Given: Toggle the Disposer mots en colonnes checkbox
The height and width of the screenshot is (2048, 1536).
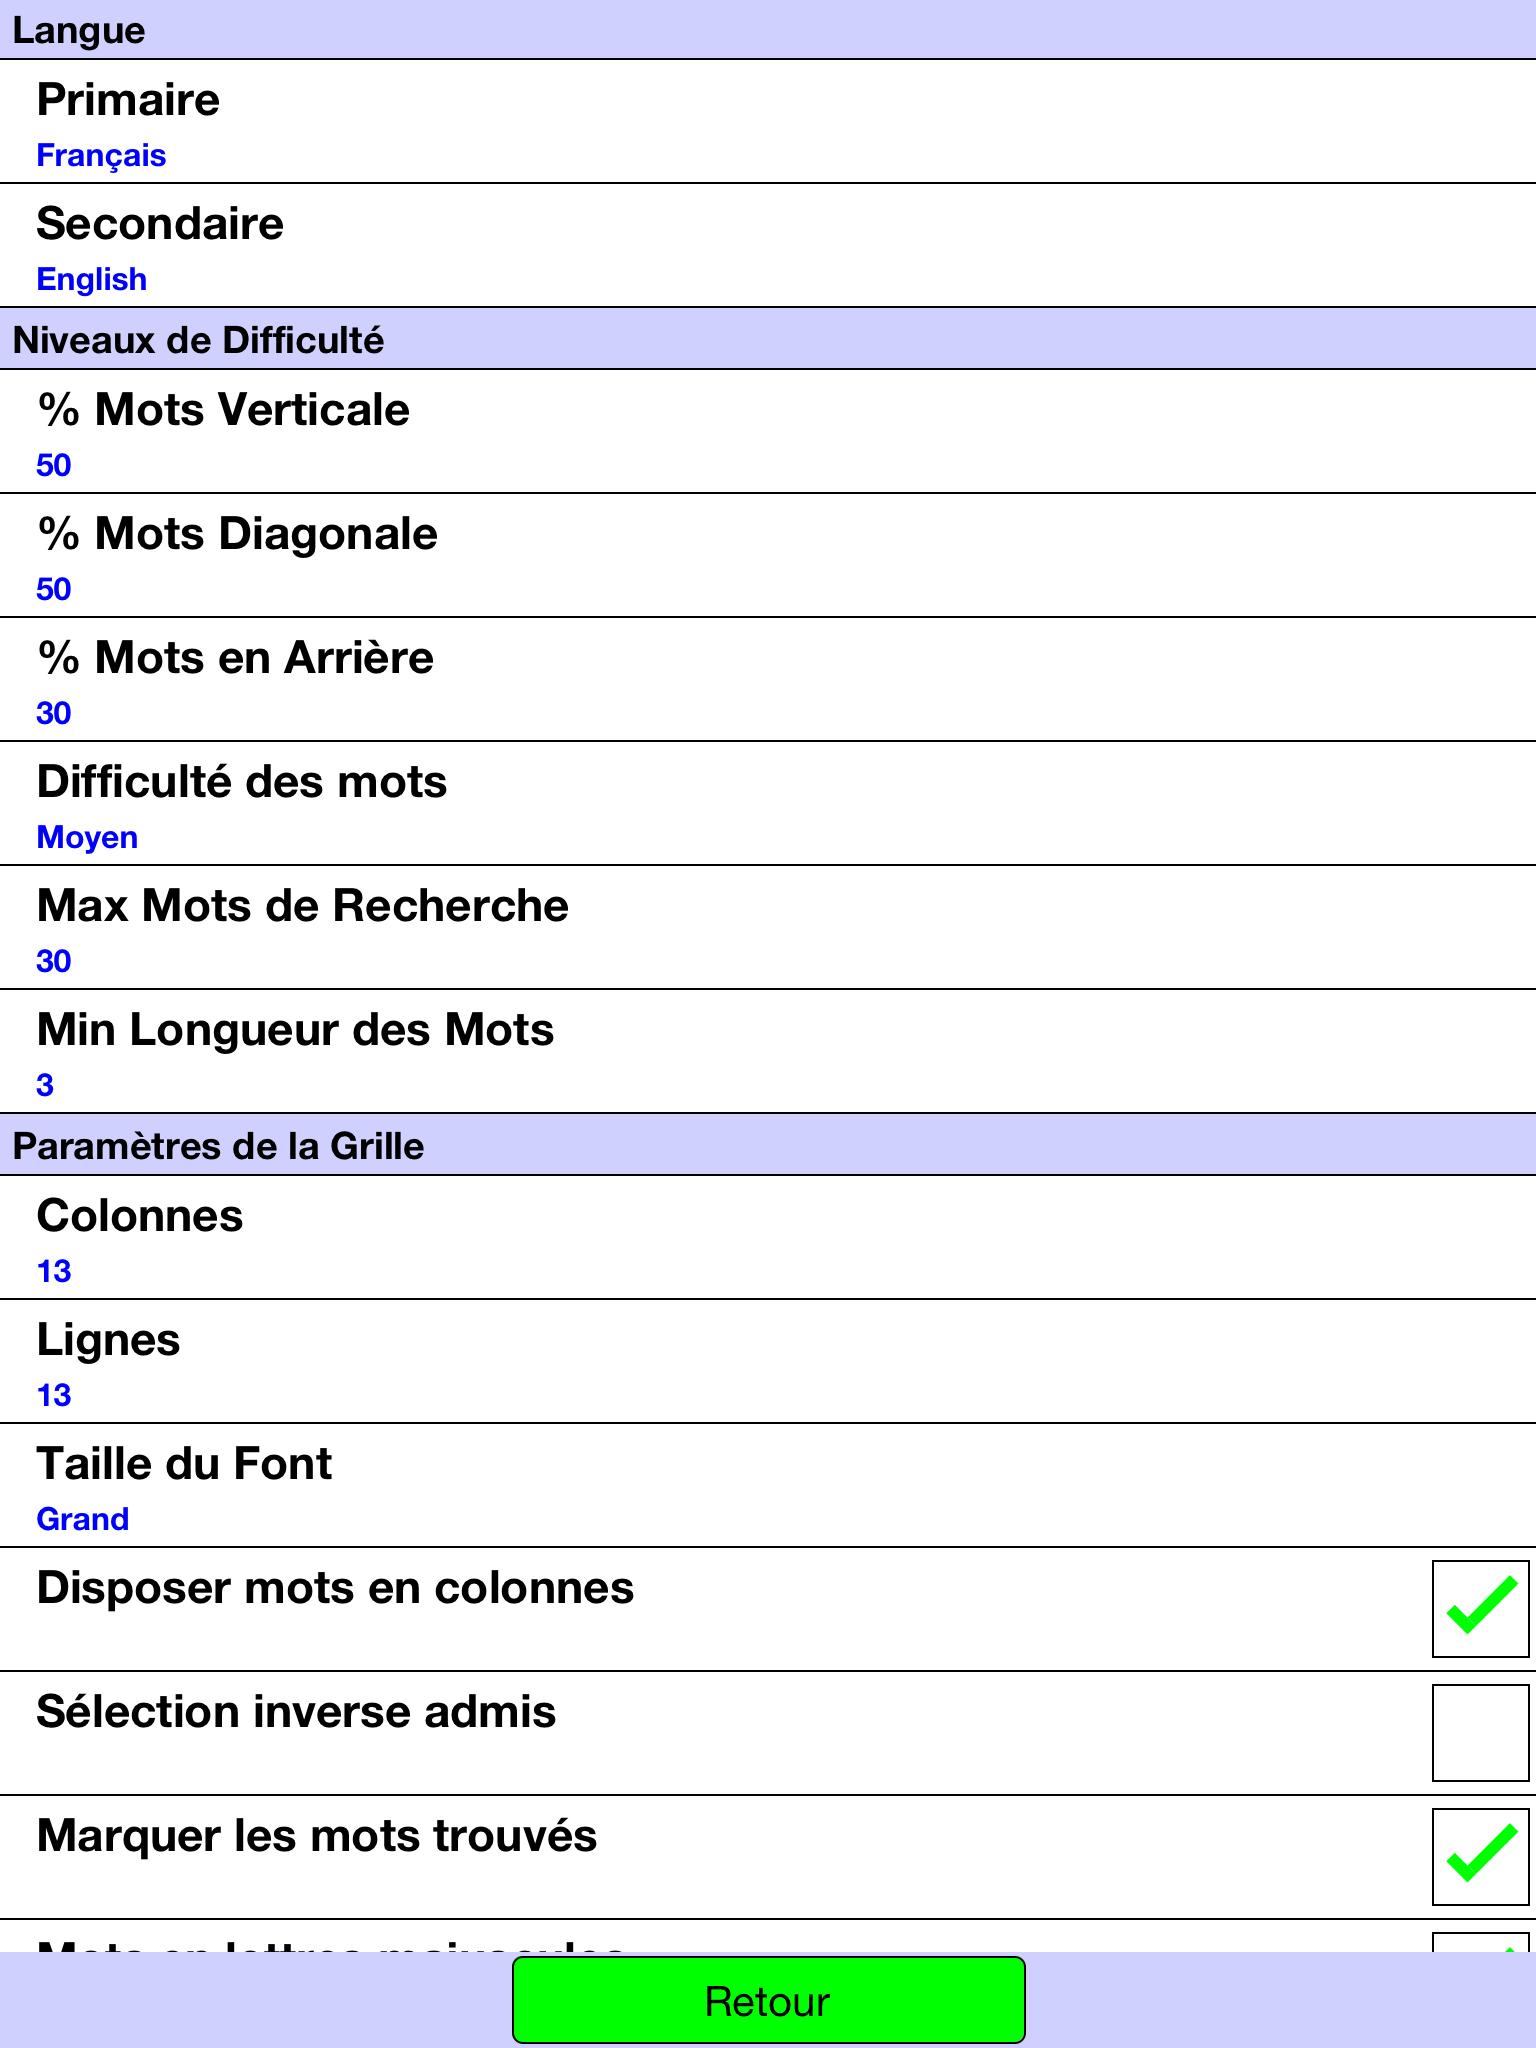Looking at the screenshot, I should click(x=1480, y=1608).
